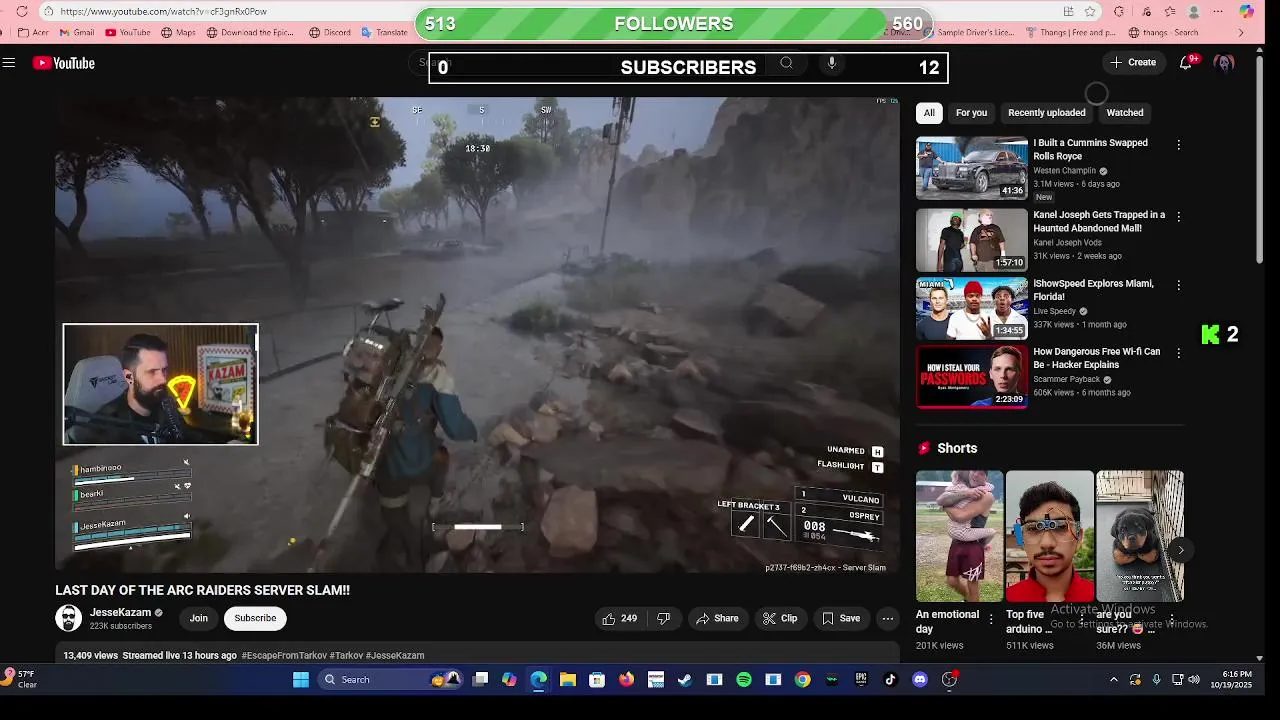Open menu for 'An emotional day' short
Viewport: 1280px width, 720px height.
click(991, 620)
